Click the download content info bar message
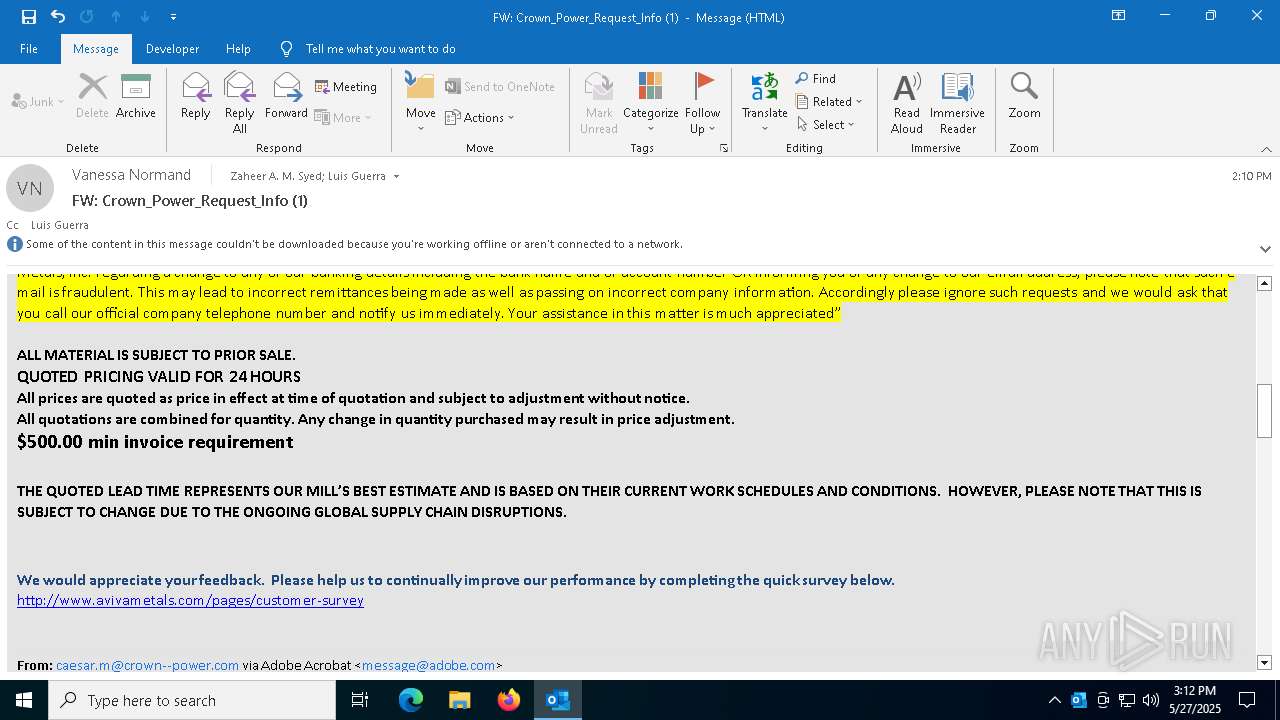Viewport: 1280px width, 720px height. 354,244
